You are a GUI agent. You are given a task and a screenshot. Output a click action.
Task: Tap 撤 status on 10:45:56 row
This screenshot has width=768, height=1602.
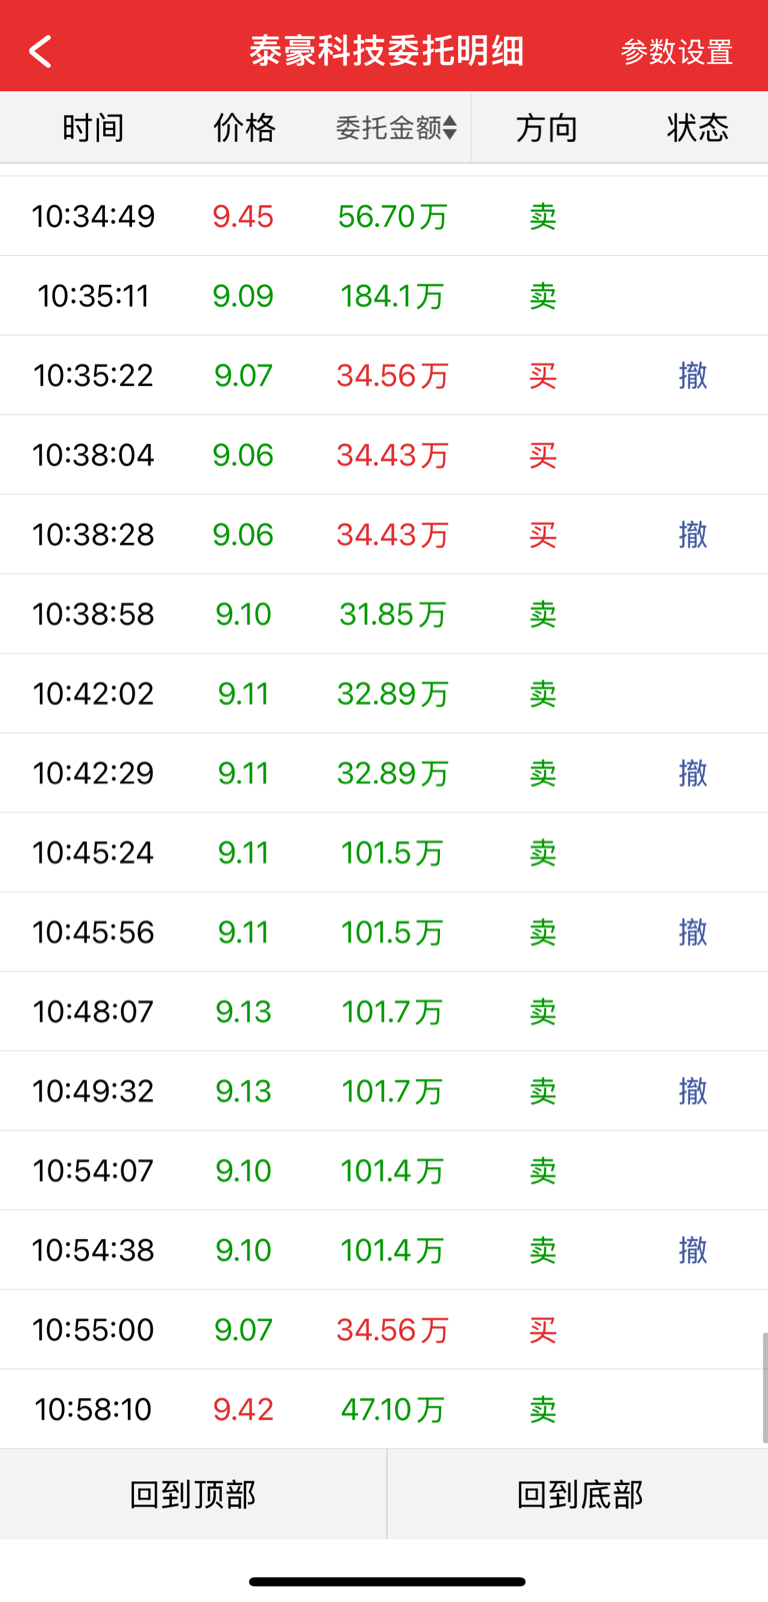coord(693,932)
